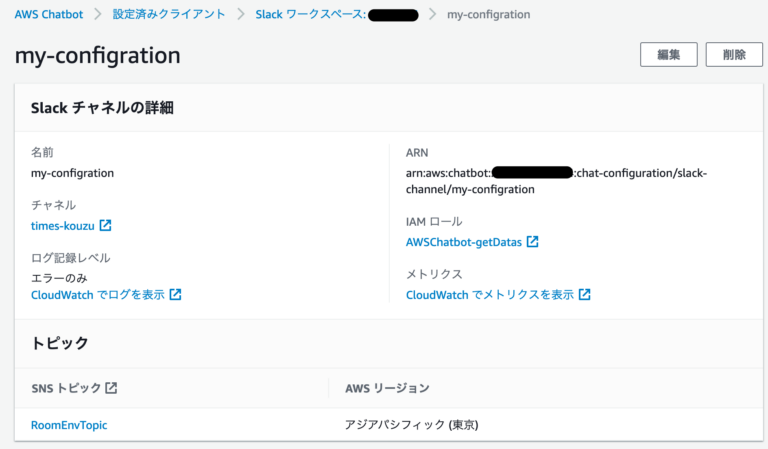Open the RoomEnvTopic SNS topic
Image resolution: width=768 pixels, height=449 pixels.
69,425
